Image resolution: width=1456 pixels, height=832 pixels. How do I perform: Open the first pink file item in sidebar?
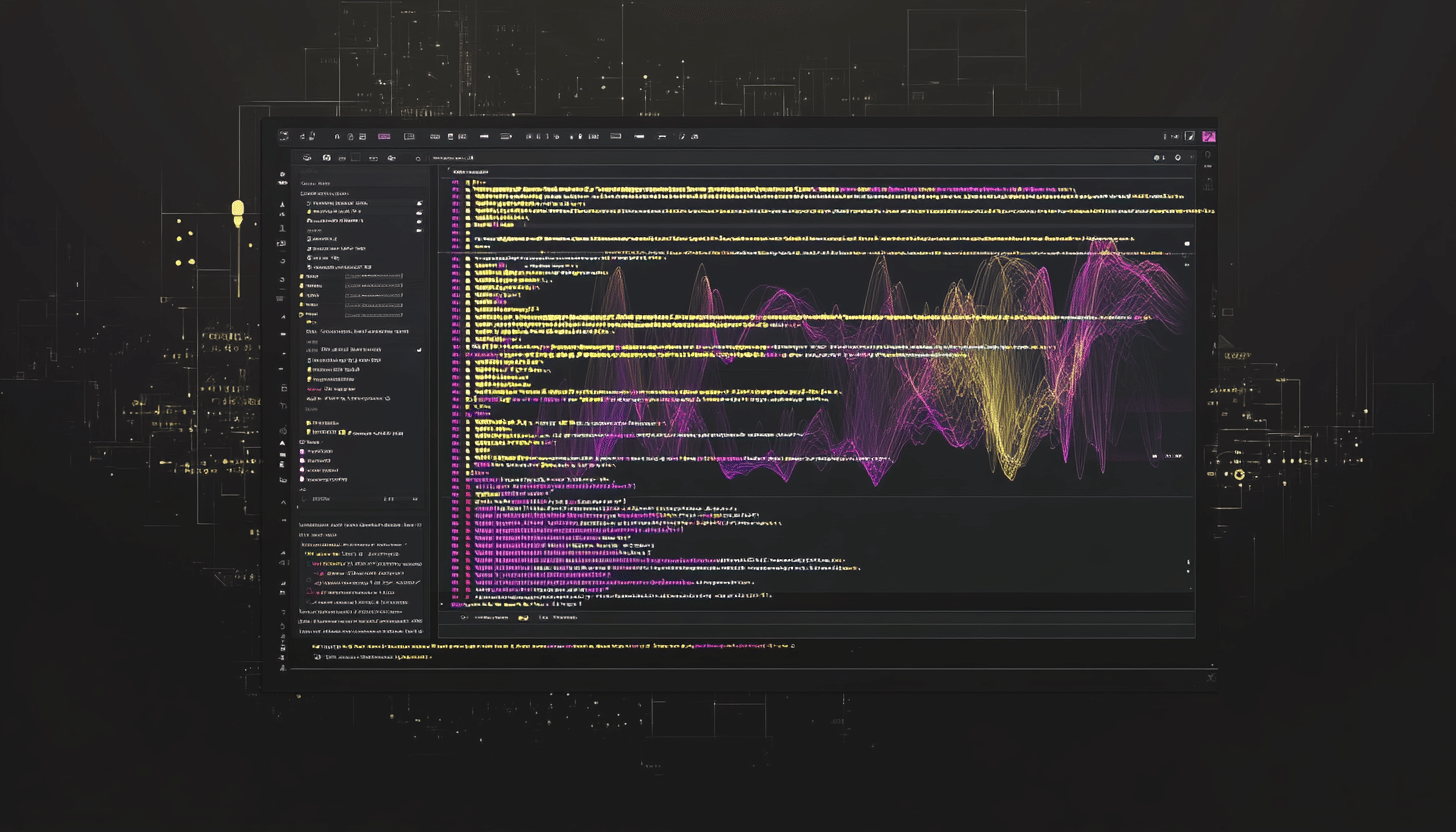click(x=302, y=451)
